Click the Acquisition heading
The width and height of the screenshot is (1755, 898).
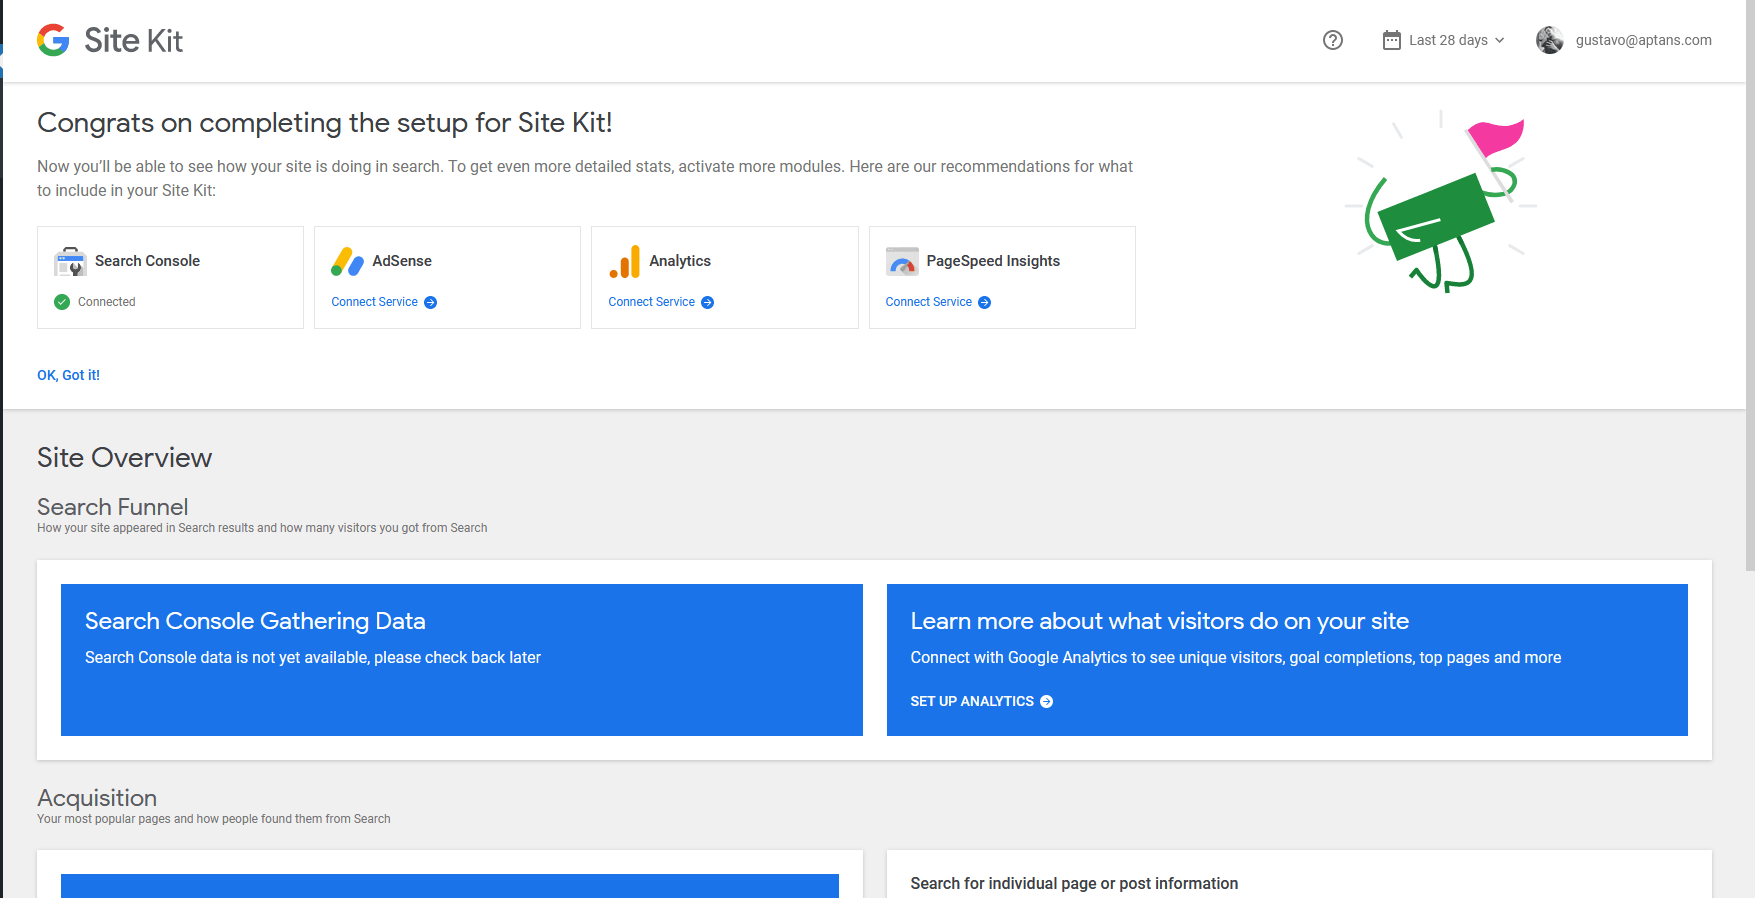(97, 798)
